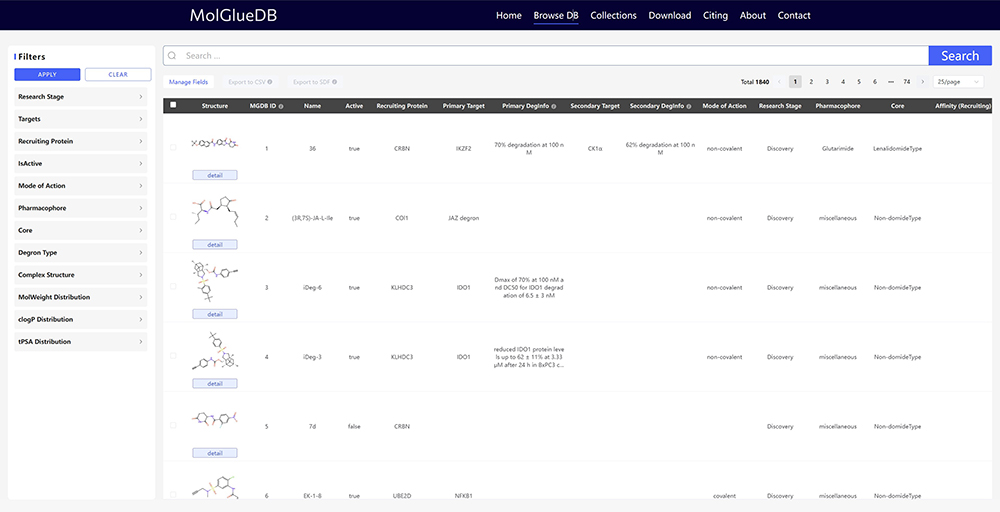Screen dimensions: 1000x512
Task: Go to the Download page in navbar
Action: [669, 15]
